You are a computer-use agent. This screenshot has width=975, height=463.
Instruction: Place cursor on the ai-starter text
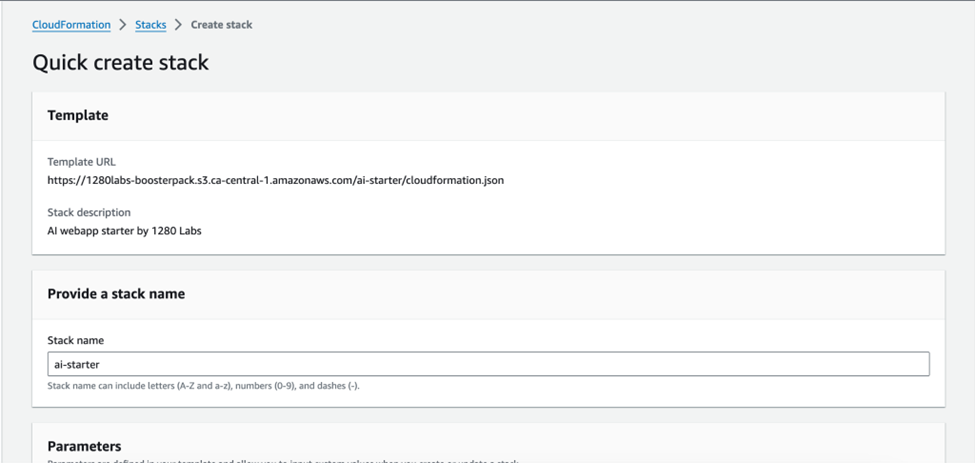tap(77, 364)
